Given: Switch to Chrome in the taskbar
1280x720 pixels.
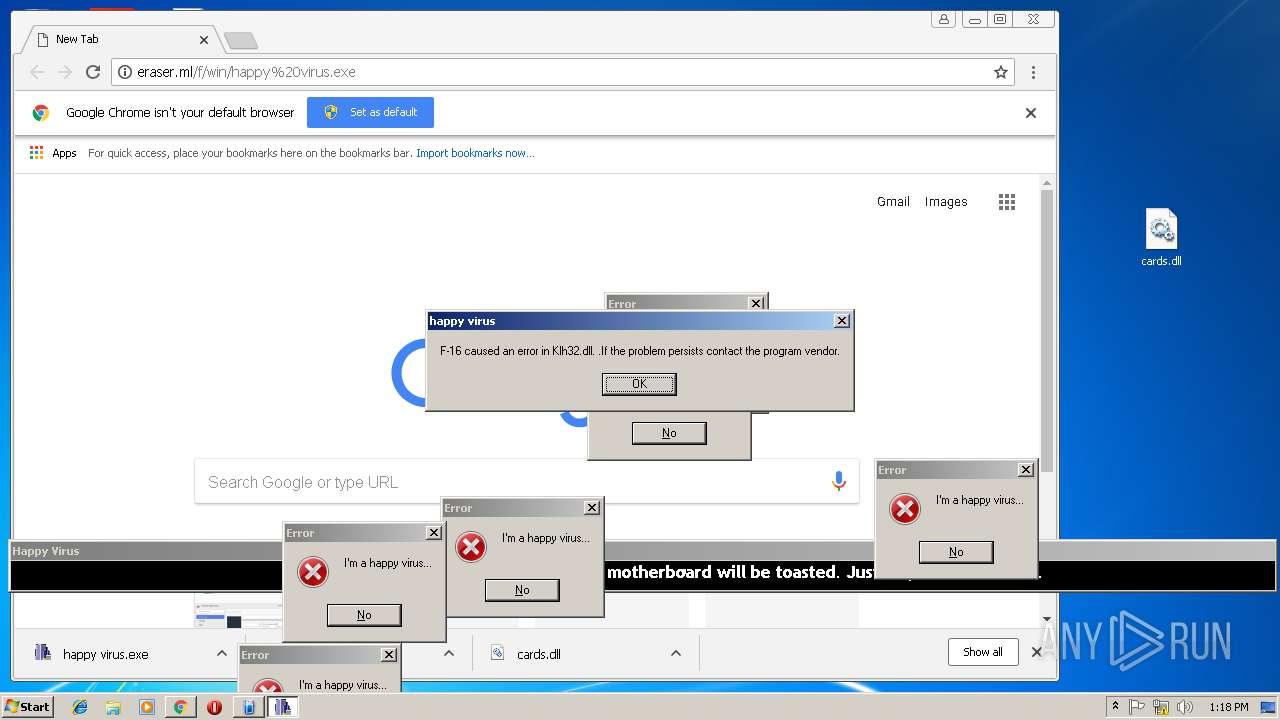Looking at the screenshot, I should pos(180,707).
